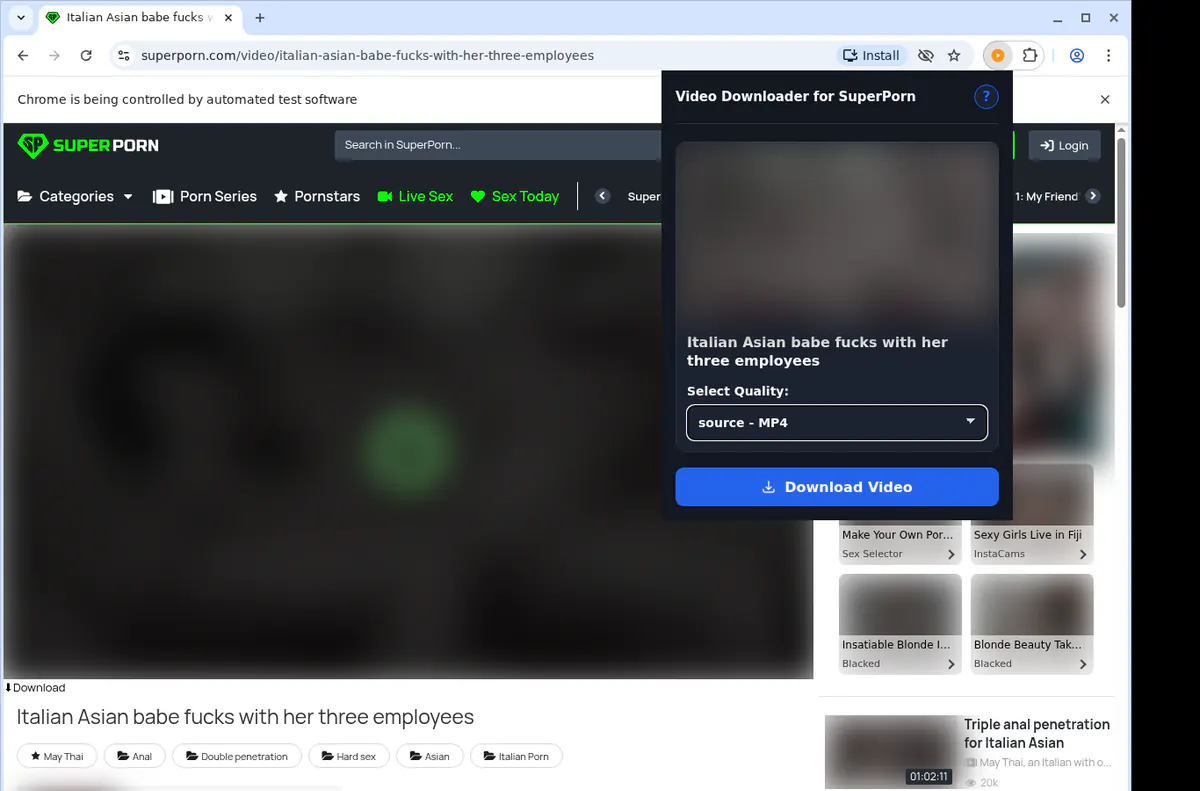1200x791 pixels.
Task: Move the series carousel right with arrow
Action: [x=1093, y=196]
